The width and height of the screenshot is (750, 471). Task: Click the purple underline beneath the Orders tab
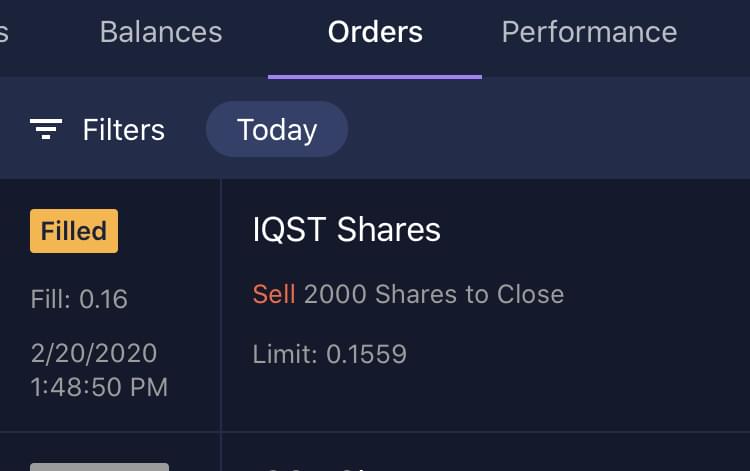pos(375,75)
